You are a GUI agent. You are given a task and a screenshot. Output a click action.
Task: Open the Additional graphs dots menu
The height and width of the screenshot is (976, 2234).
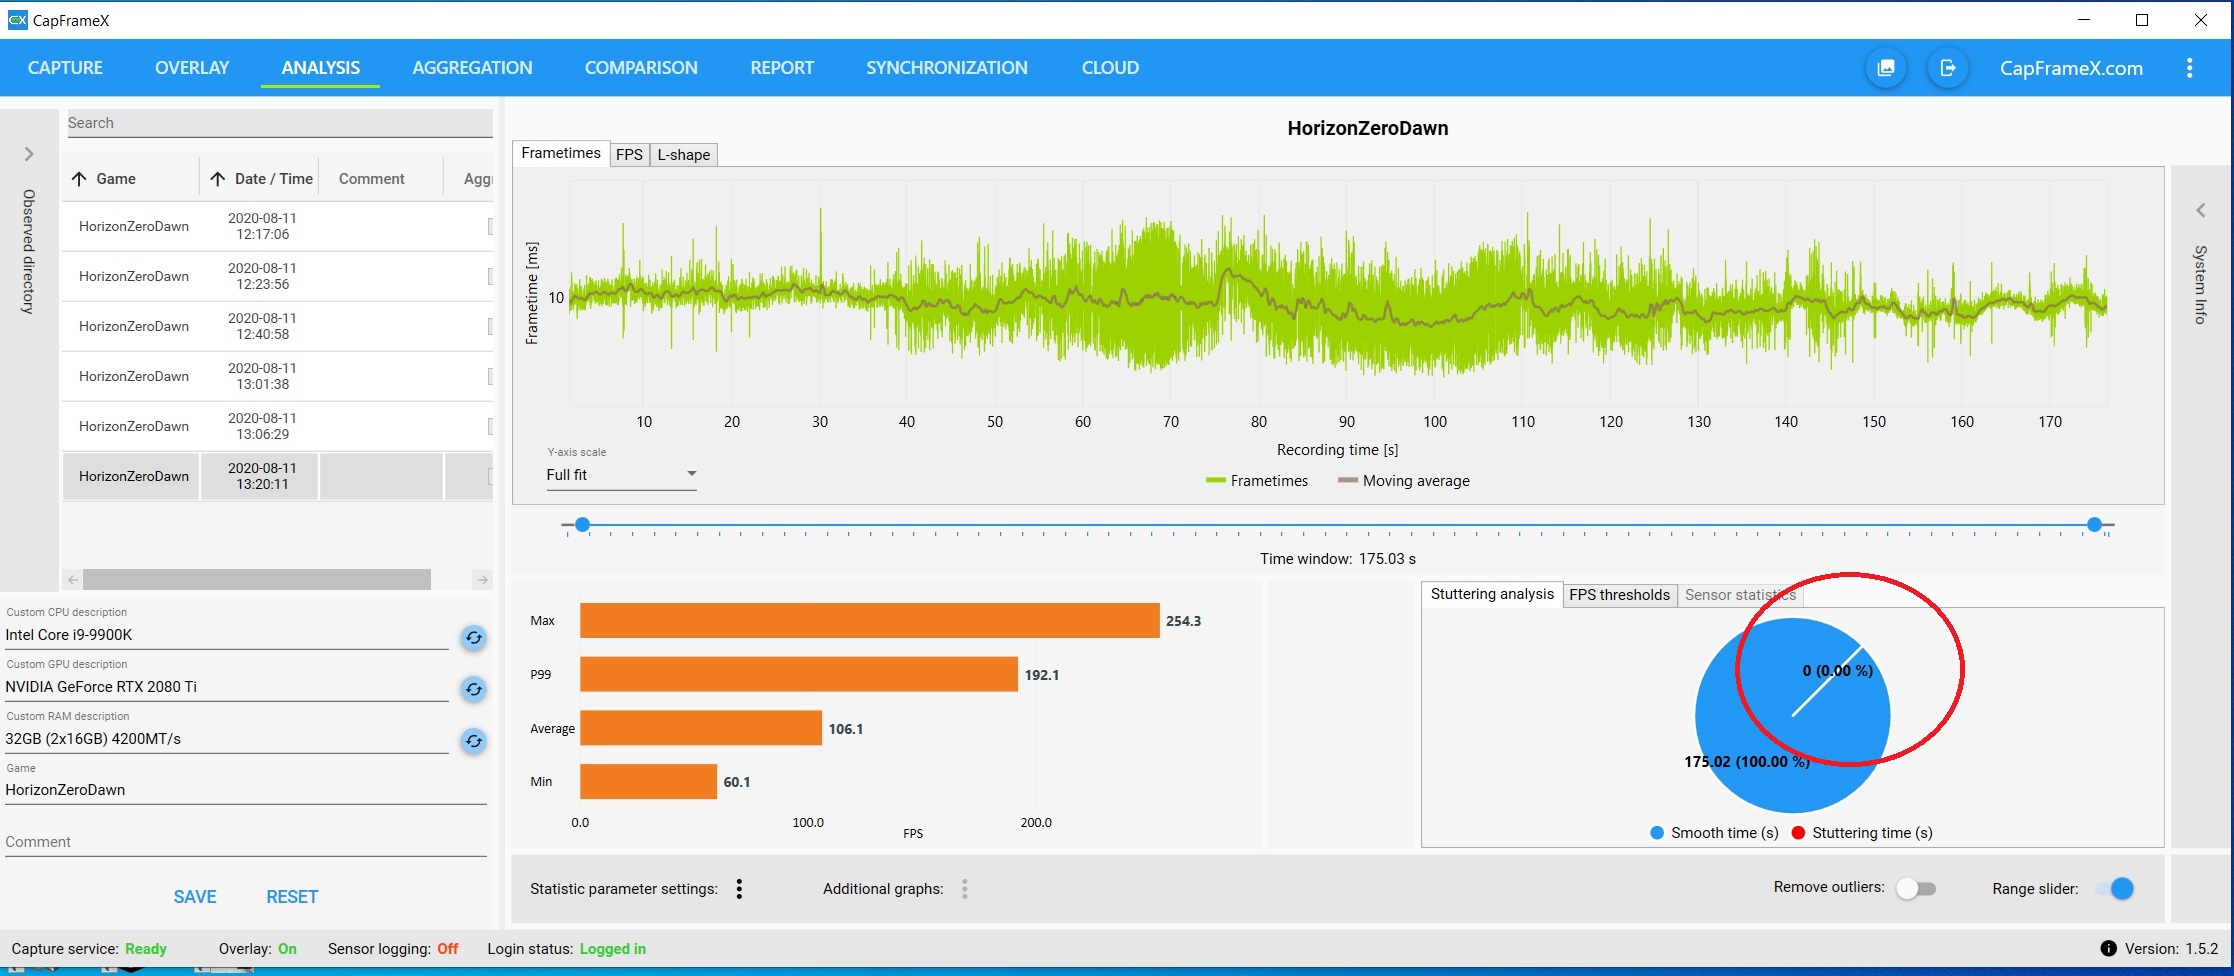coord(965,889)
